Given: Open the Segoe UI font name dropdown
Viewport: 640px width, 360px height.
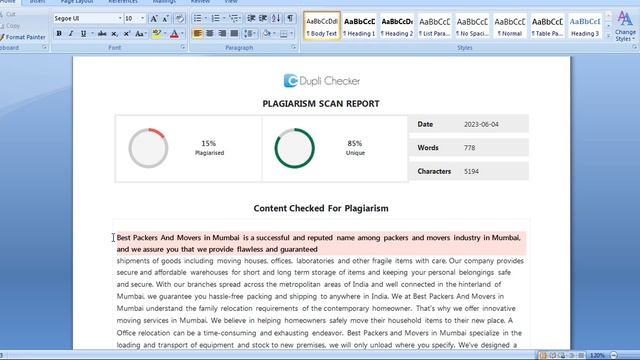Looking at the screenshot, I should tap(120, 18).
